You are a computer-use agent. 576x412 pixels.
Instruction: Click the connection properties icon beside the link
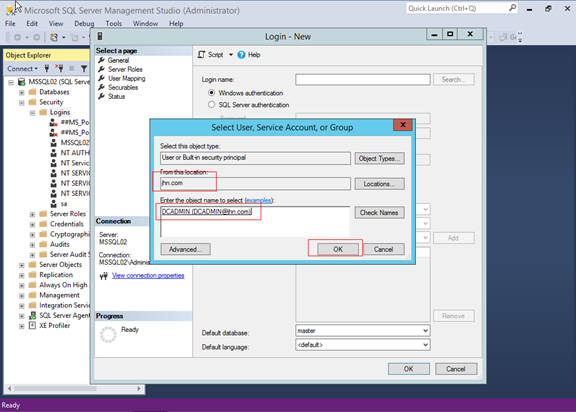[x=104, y=275]
